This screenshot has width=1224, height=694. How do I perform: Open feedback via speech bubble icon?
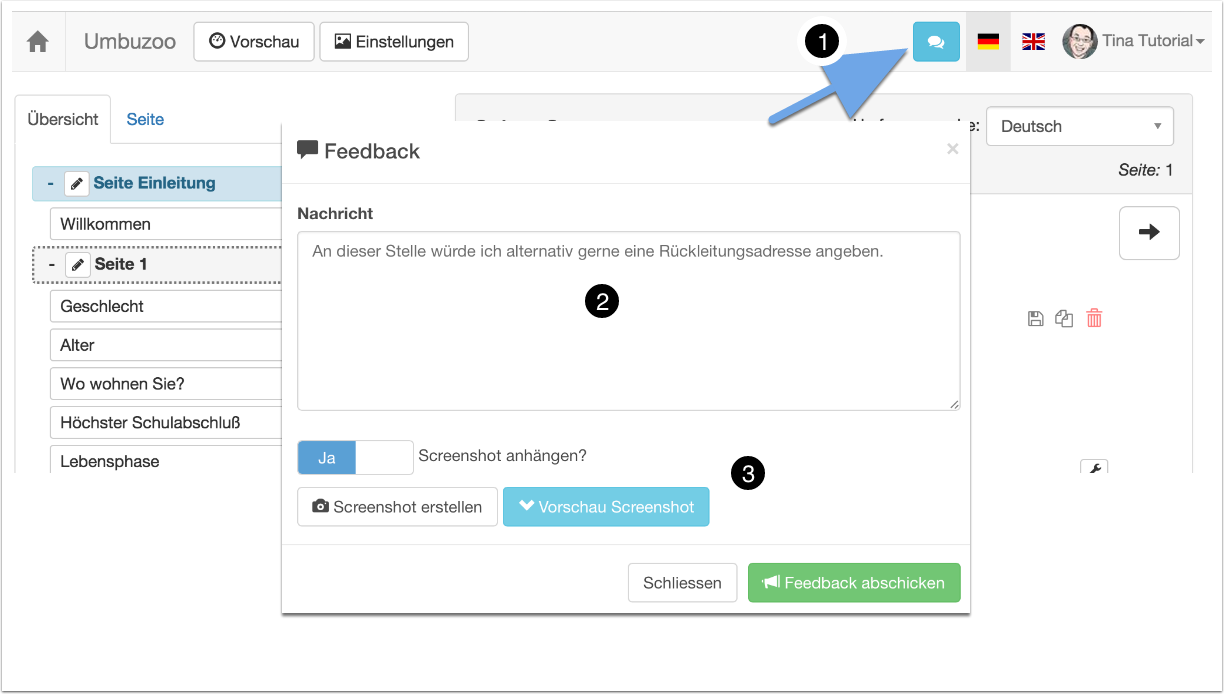[x=935, y=42]
